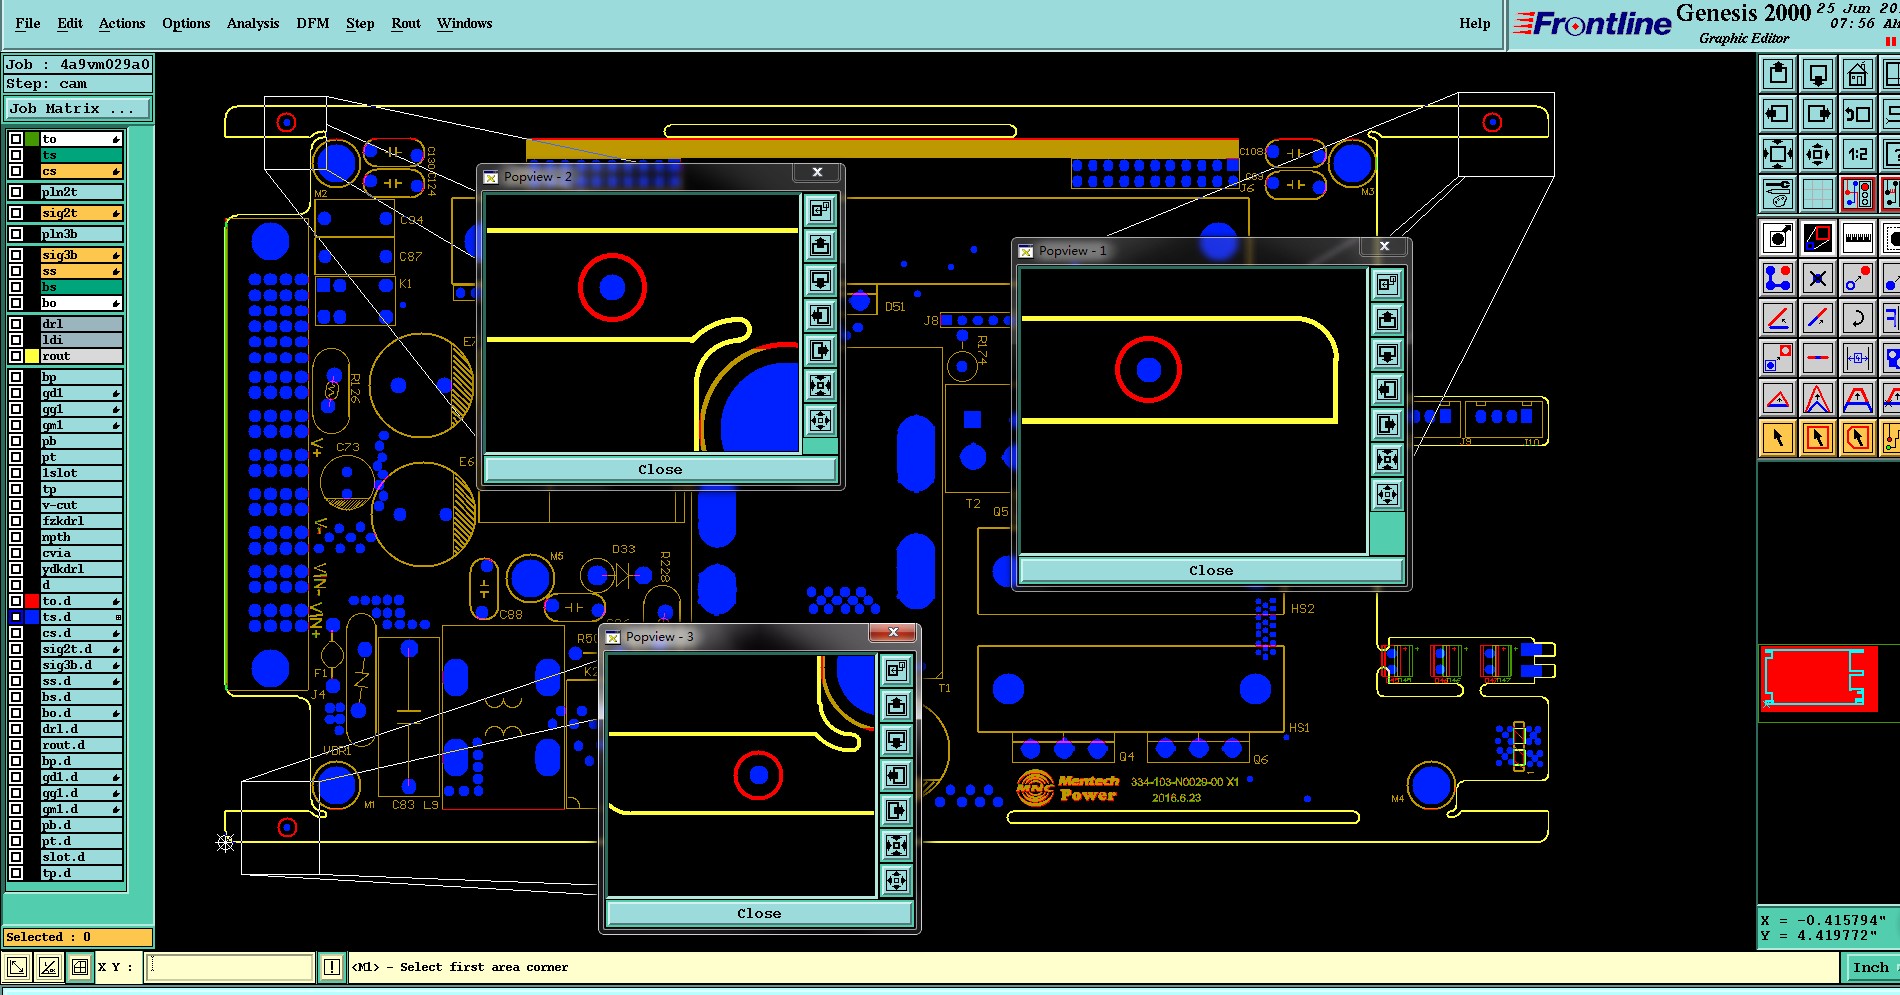The width and height of the screenshot is (1900, 995).
Task: Click the previous zoom icon
Action: 1858,114
